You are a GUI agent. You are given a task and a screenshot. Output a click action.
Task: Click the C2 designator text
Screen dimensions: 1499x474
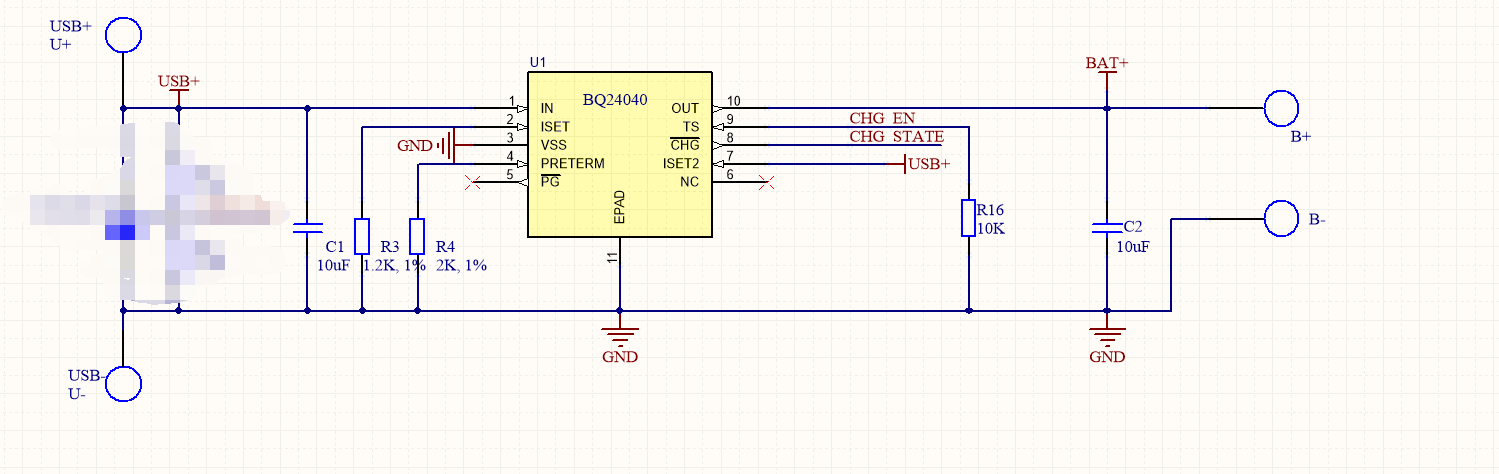coord(1132,226)
